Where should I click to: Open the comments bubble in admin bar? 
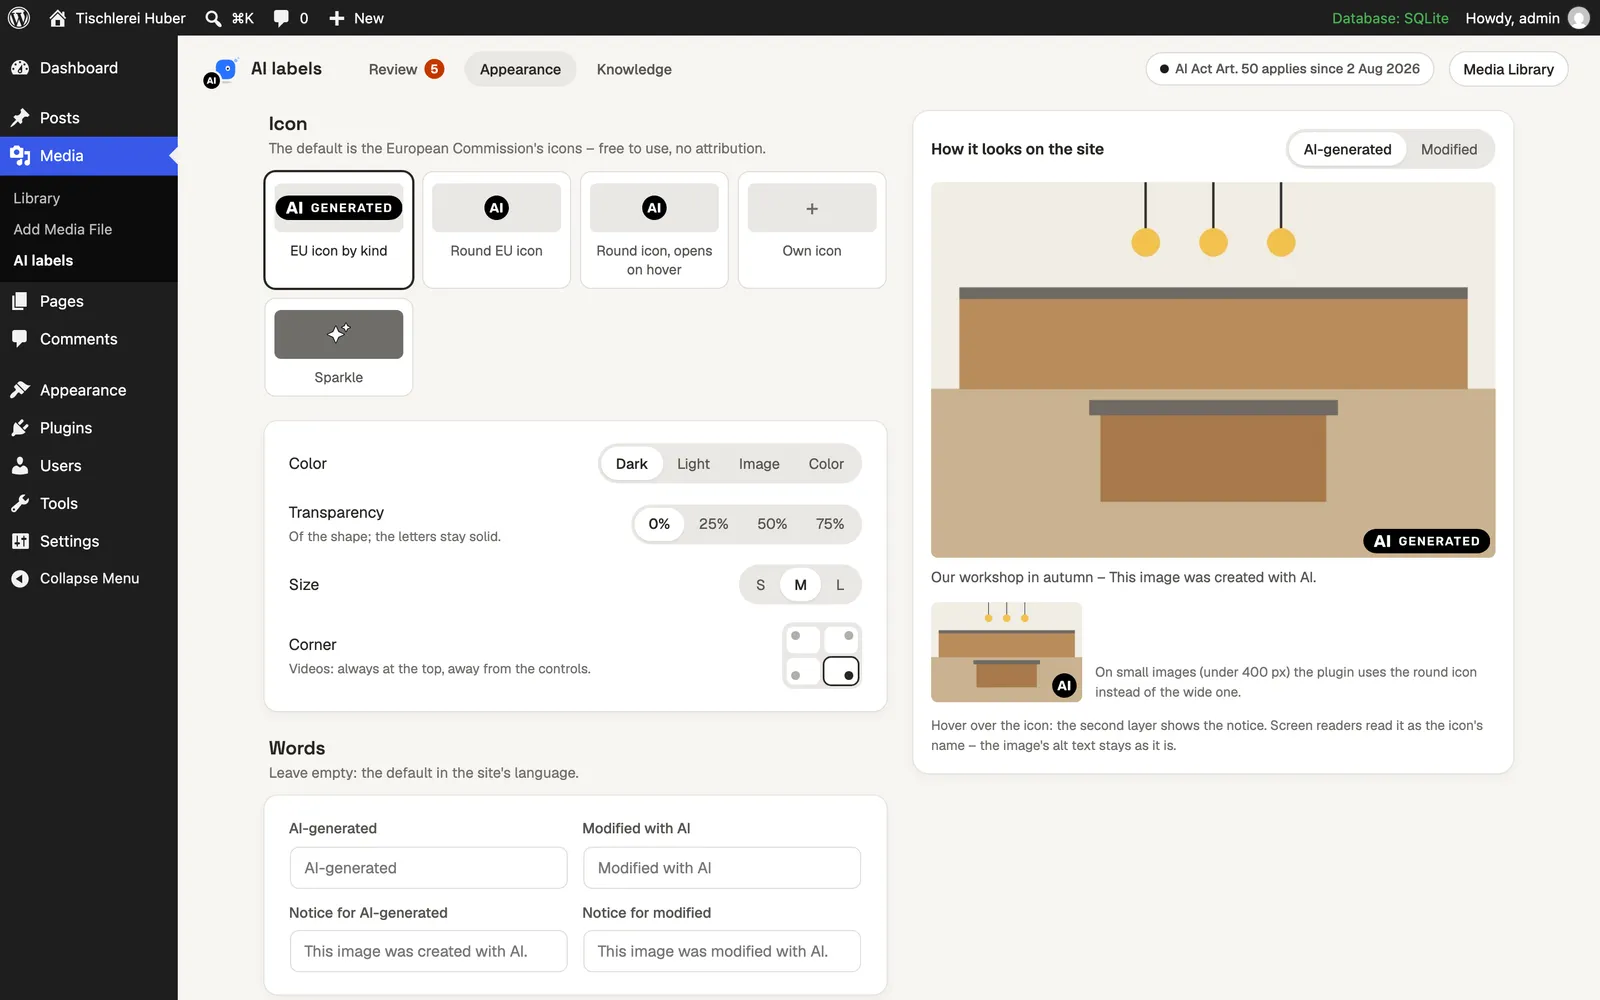click(281, 18)
